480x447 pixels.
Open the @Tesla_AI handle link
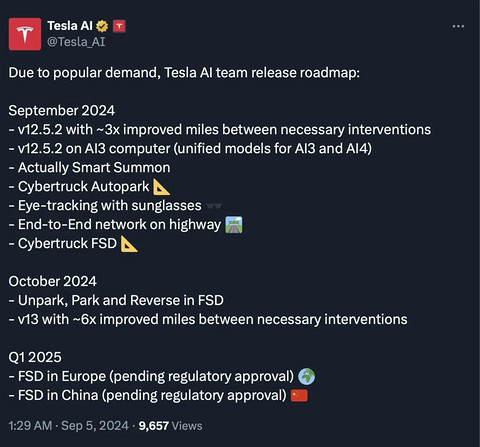pos(76,42)
